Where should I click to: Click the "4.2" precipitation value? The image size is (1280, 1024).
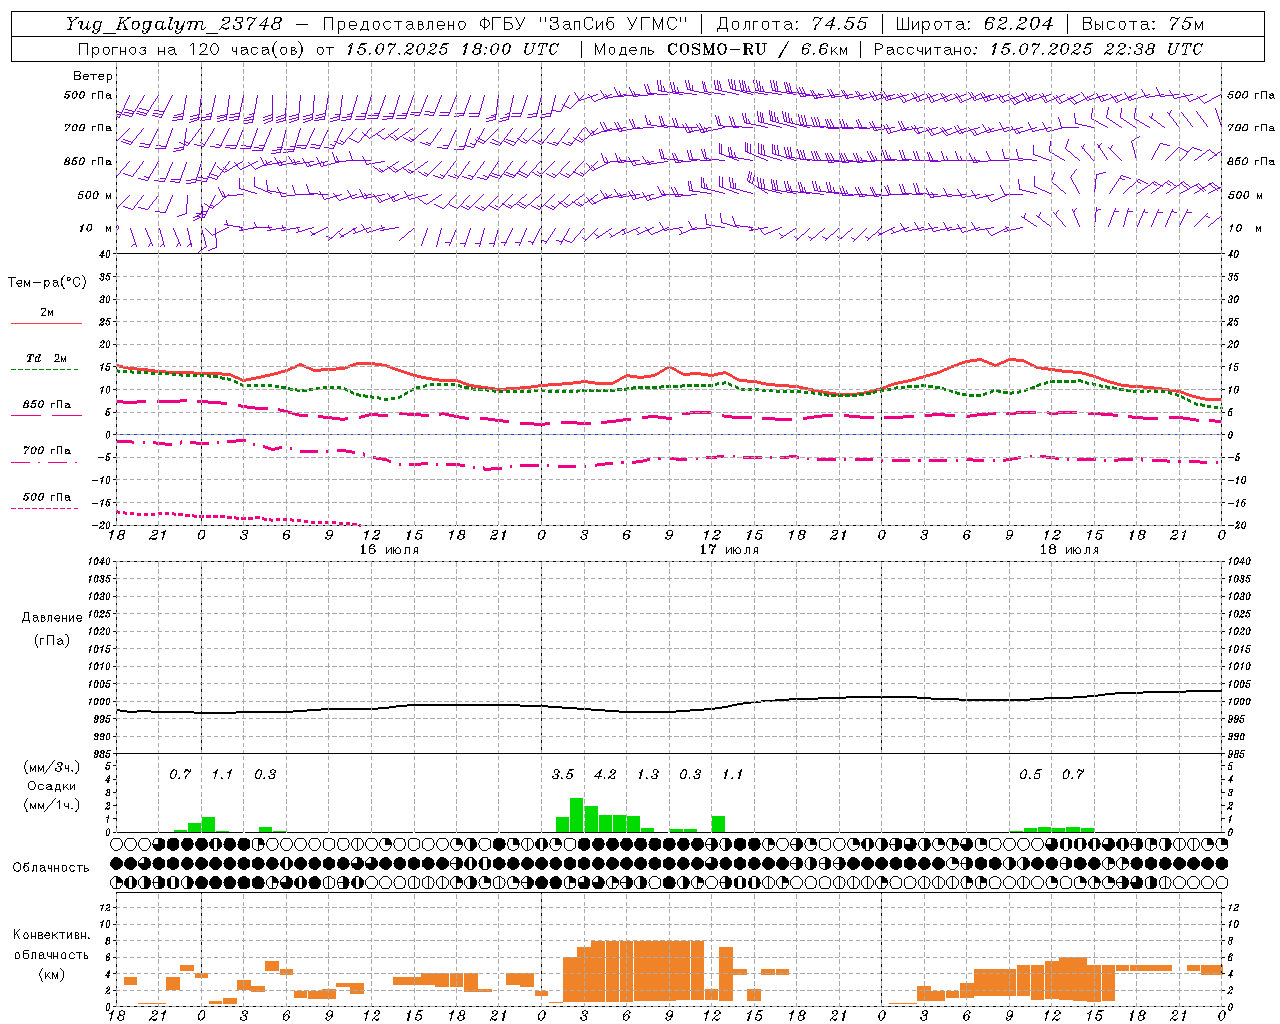pos(605,775)
